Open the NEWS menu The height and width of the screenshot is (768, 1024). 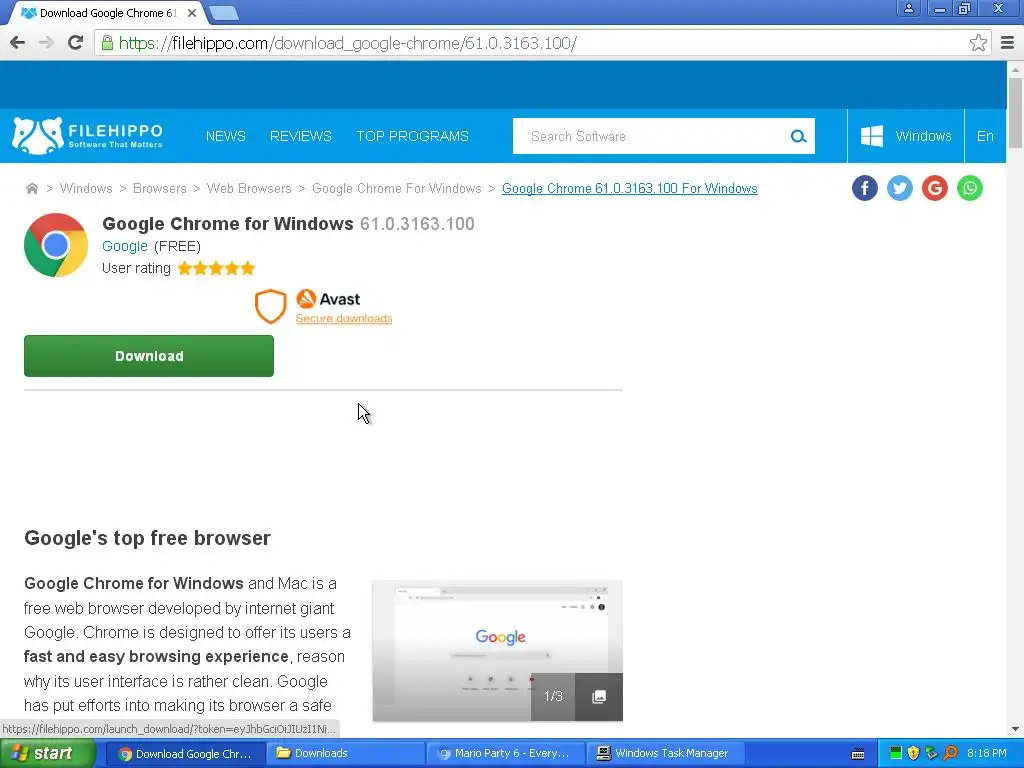pos(225,136)
